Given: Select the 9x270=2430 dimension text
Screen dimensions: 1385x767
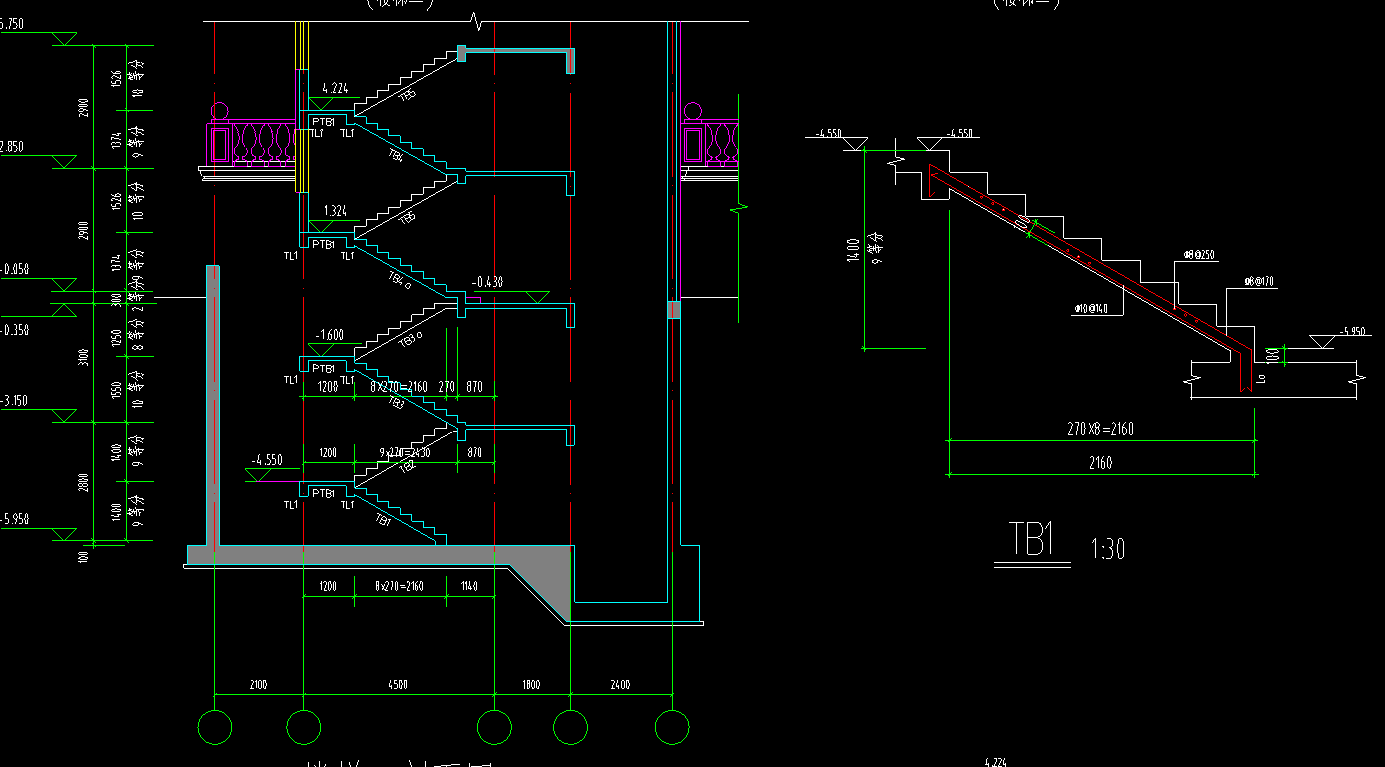Looking at the screenshot, I should tap(405, 453).
